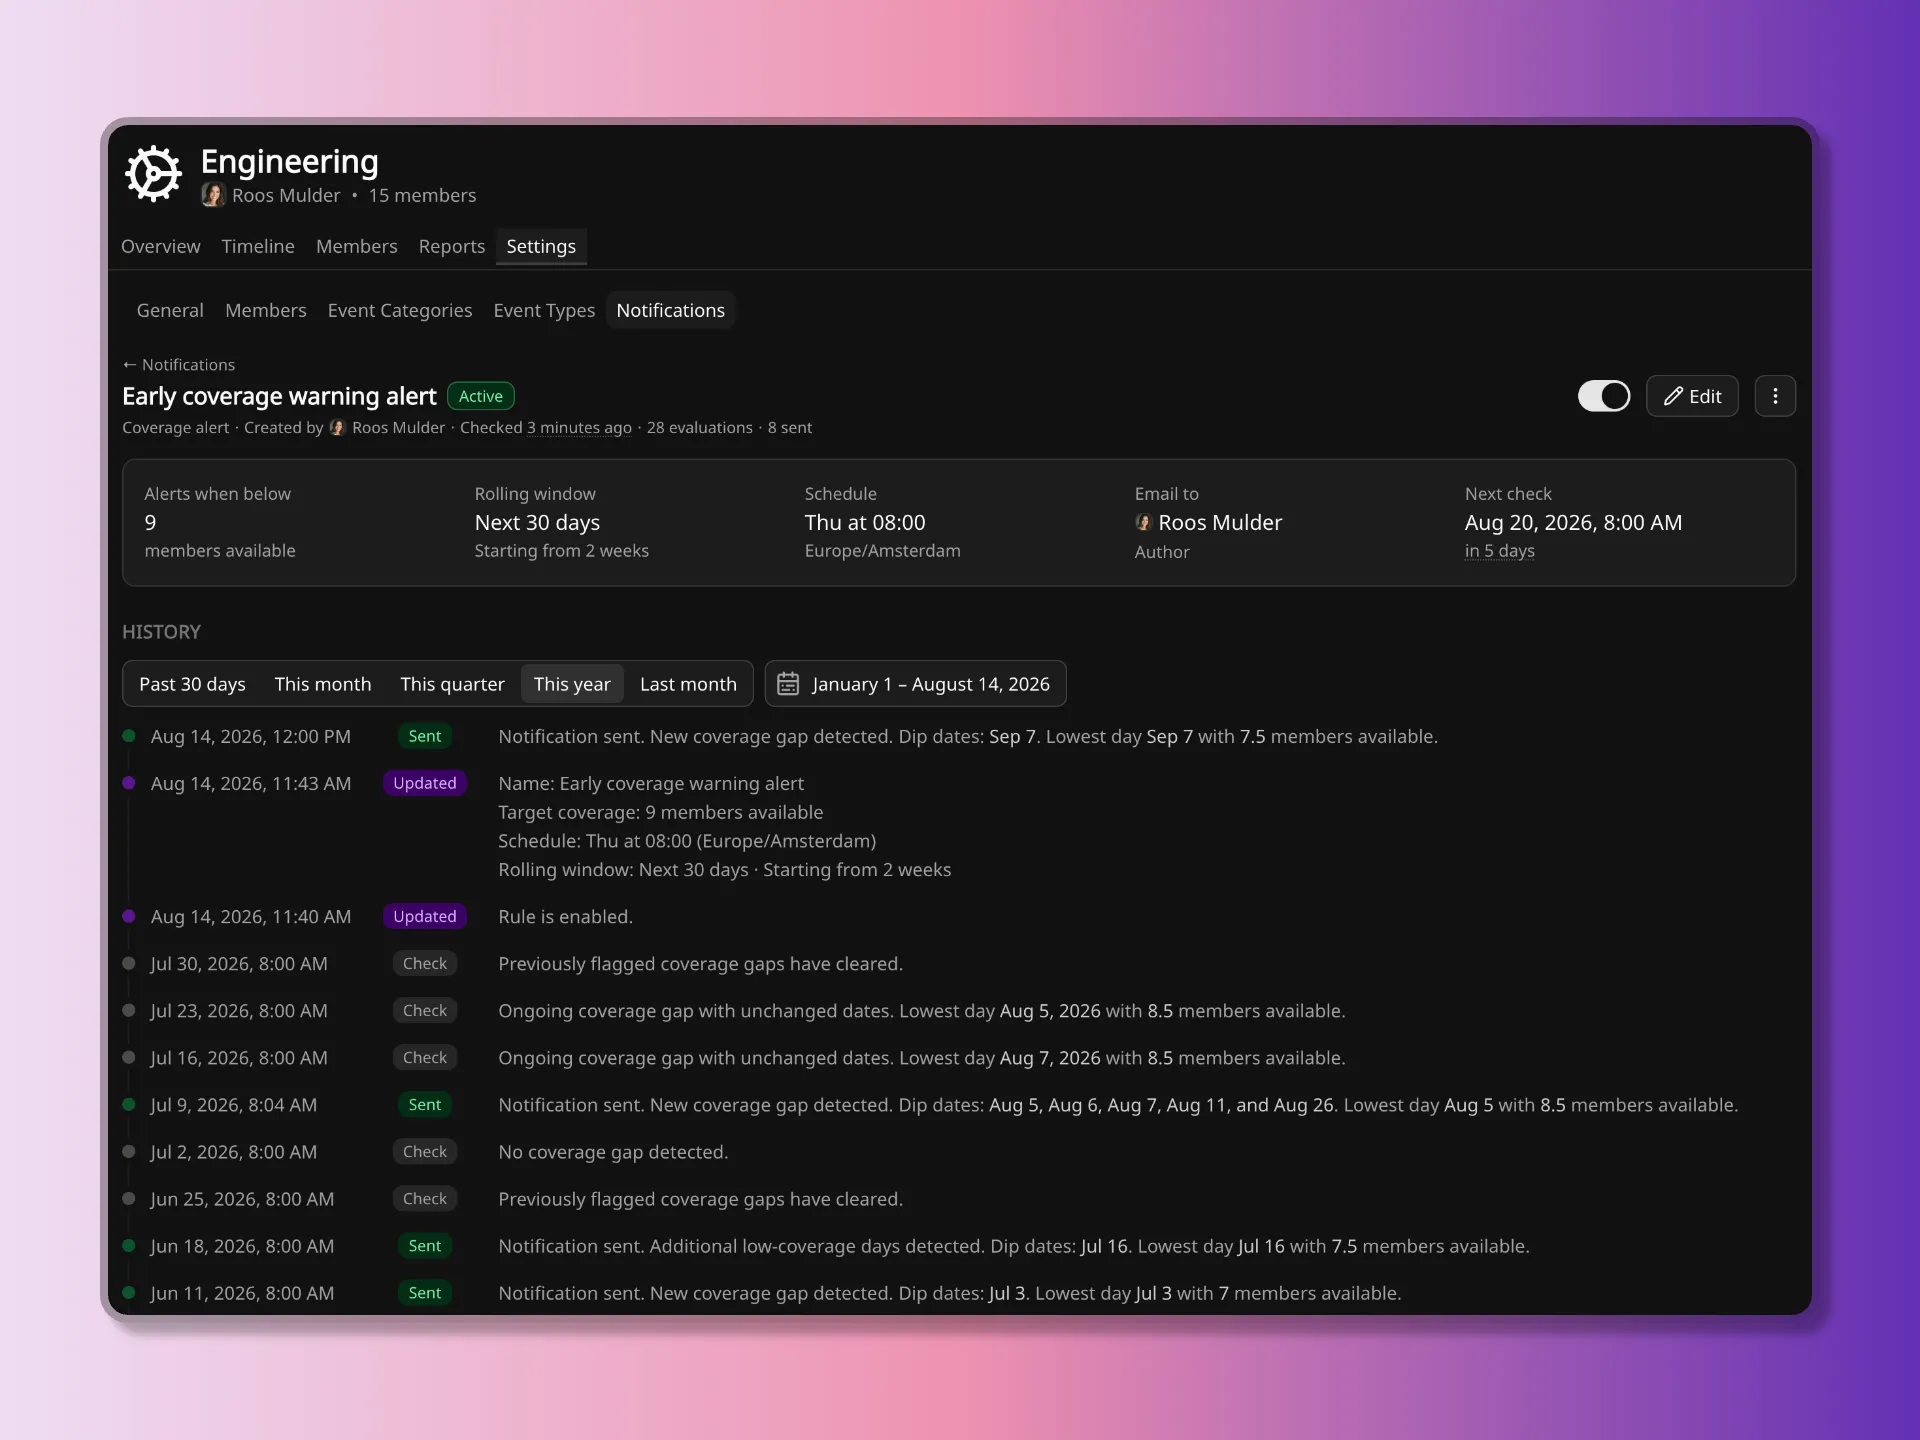Click the Edit button
Viewport: 1920px width, 1440px height.
point(1692,396)
